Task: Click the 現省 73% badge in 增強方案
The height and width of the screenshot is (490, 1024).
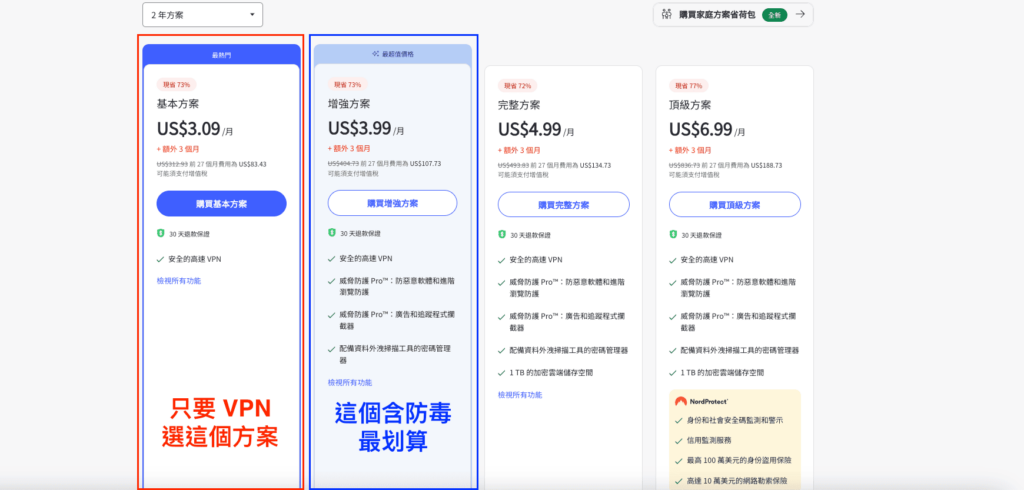Action: point(347,84)
